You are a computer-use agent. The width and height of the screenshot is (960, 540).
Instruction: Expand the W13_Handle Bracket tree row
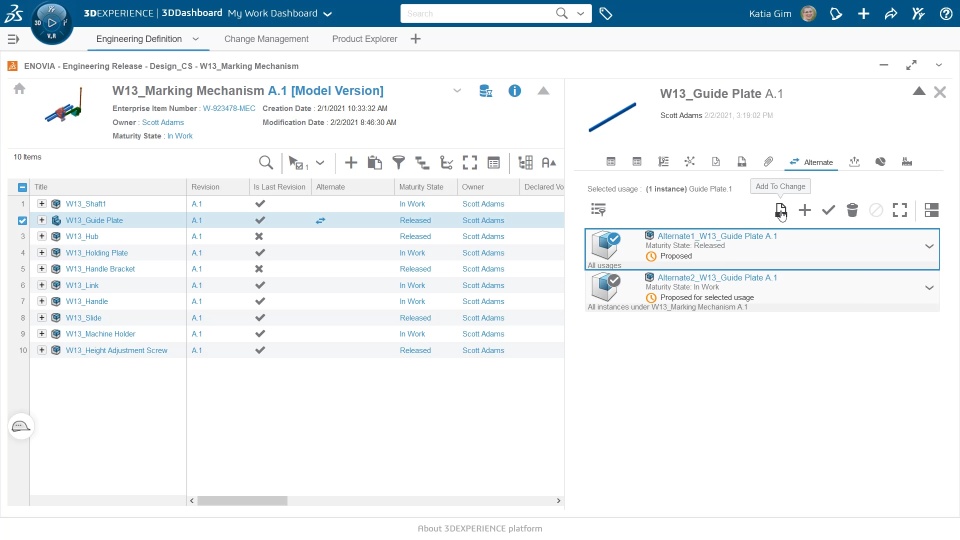click(x=42, y=269)
